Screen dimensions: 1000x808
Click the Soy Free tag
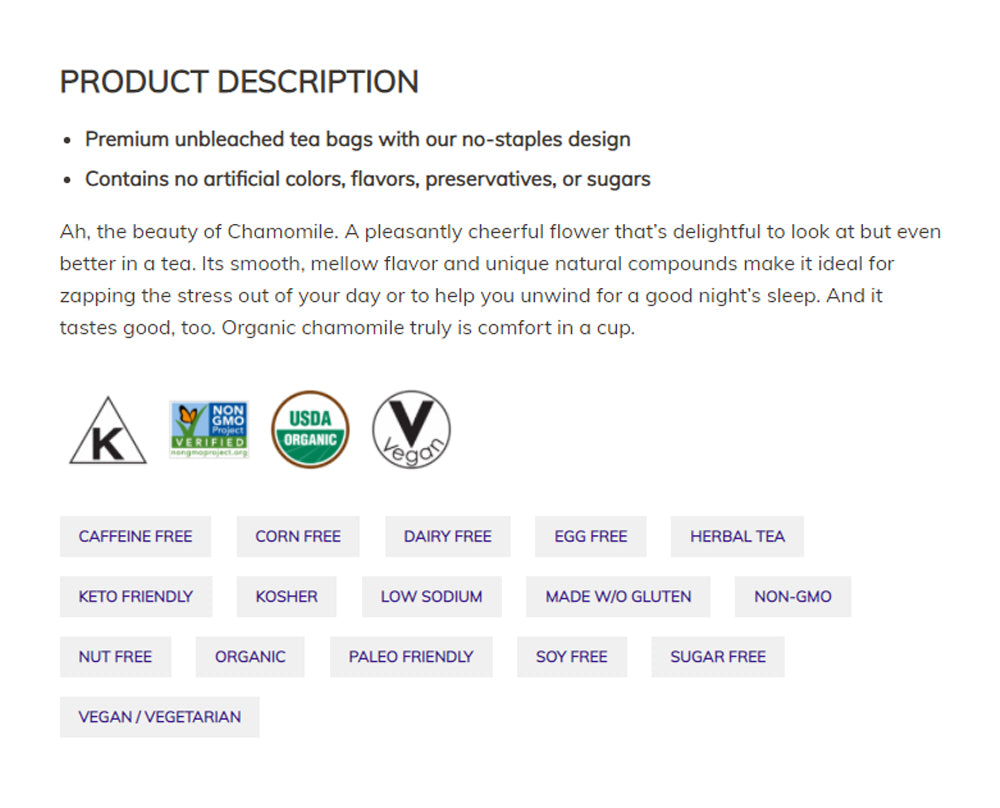[572, 657]
